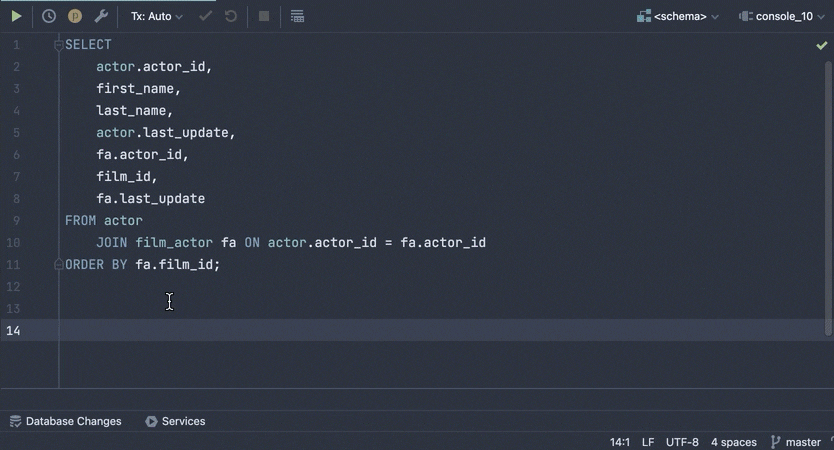
Task: Open the console_10 session dropdown
Action: click(783, 16)
